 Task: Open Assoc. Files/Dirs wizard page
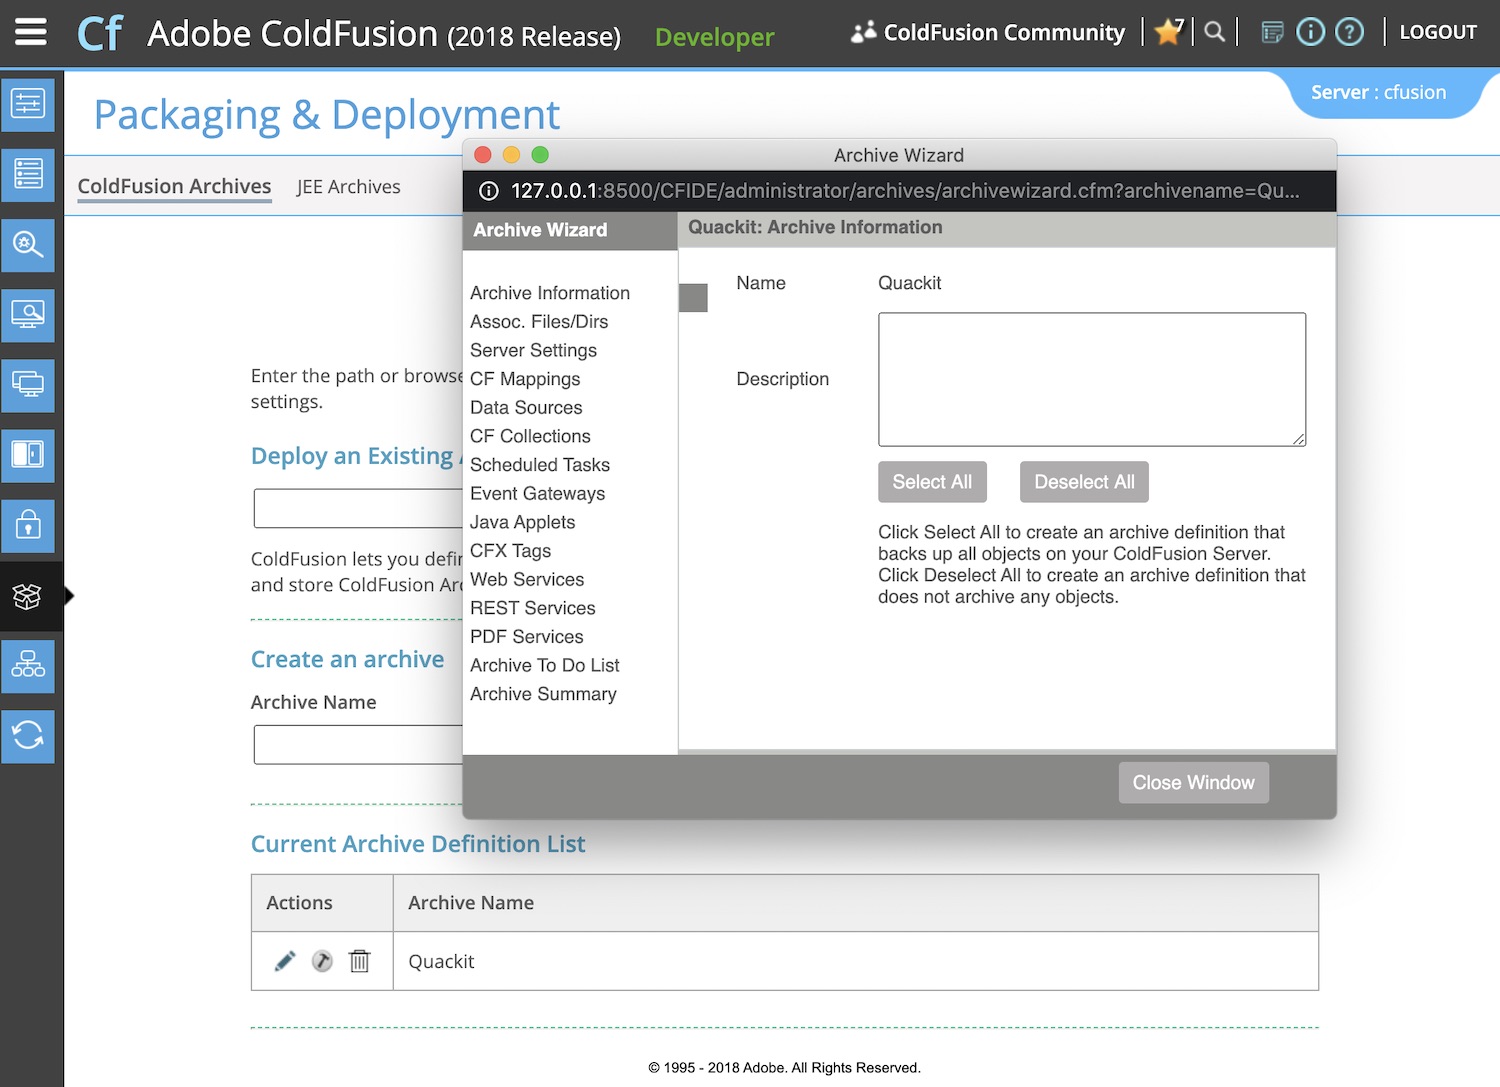click(539, 322)
